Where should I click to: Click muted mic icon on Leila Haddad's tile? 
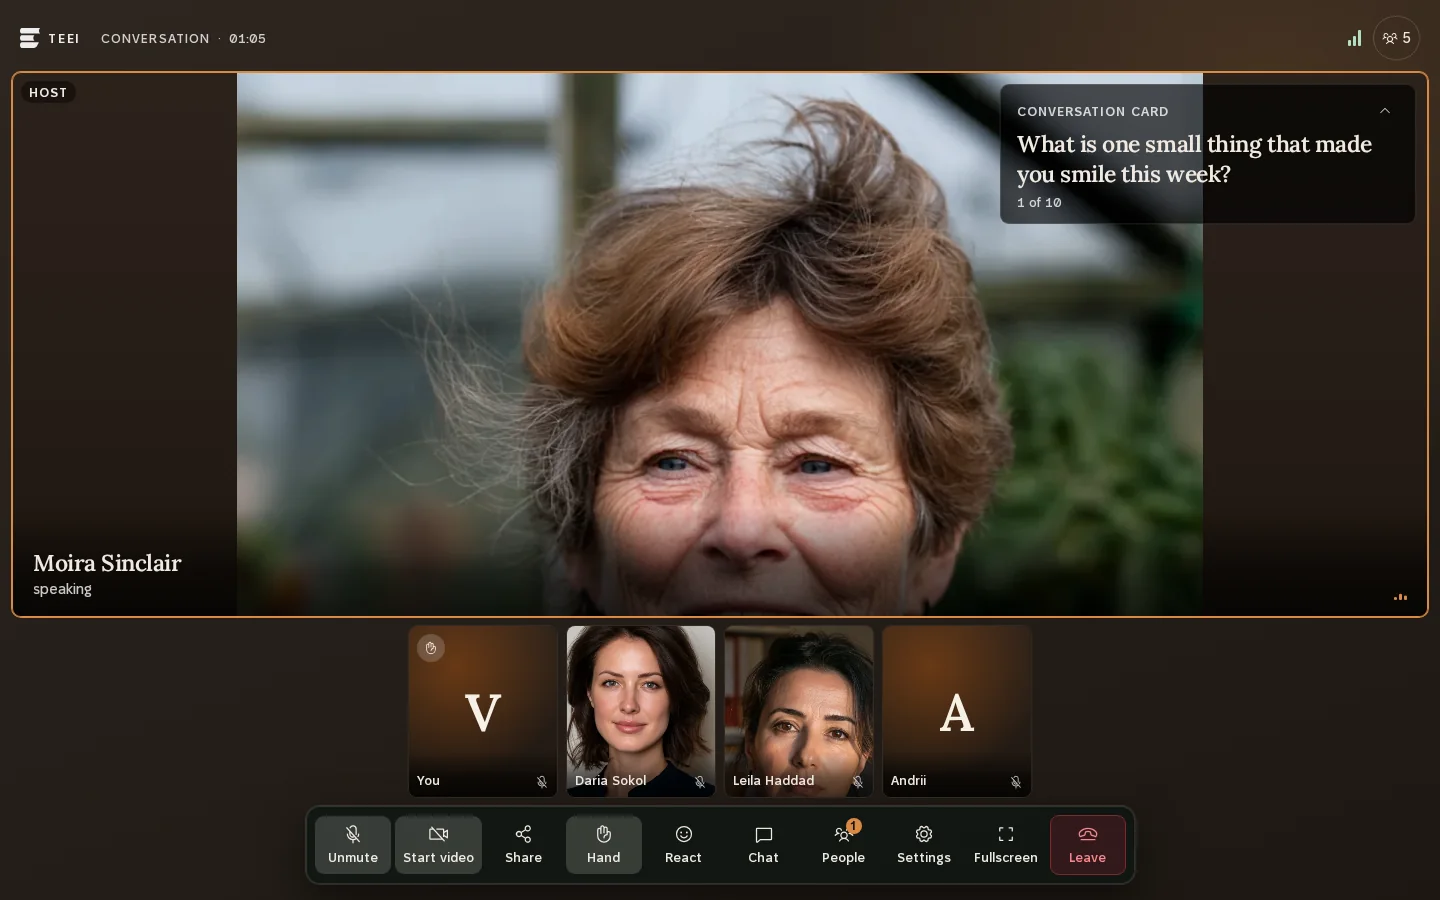[x=858, y=782]
